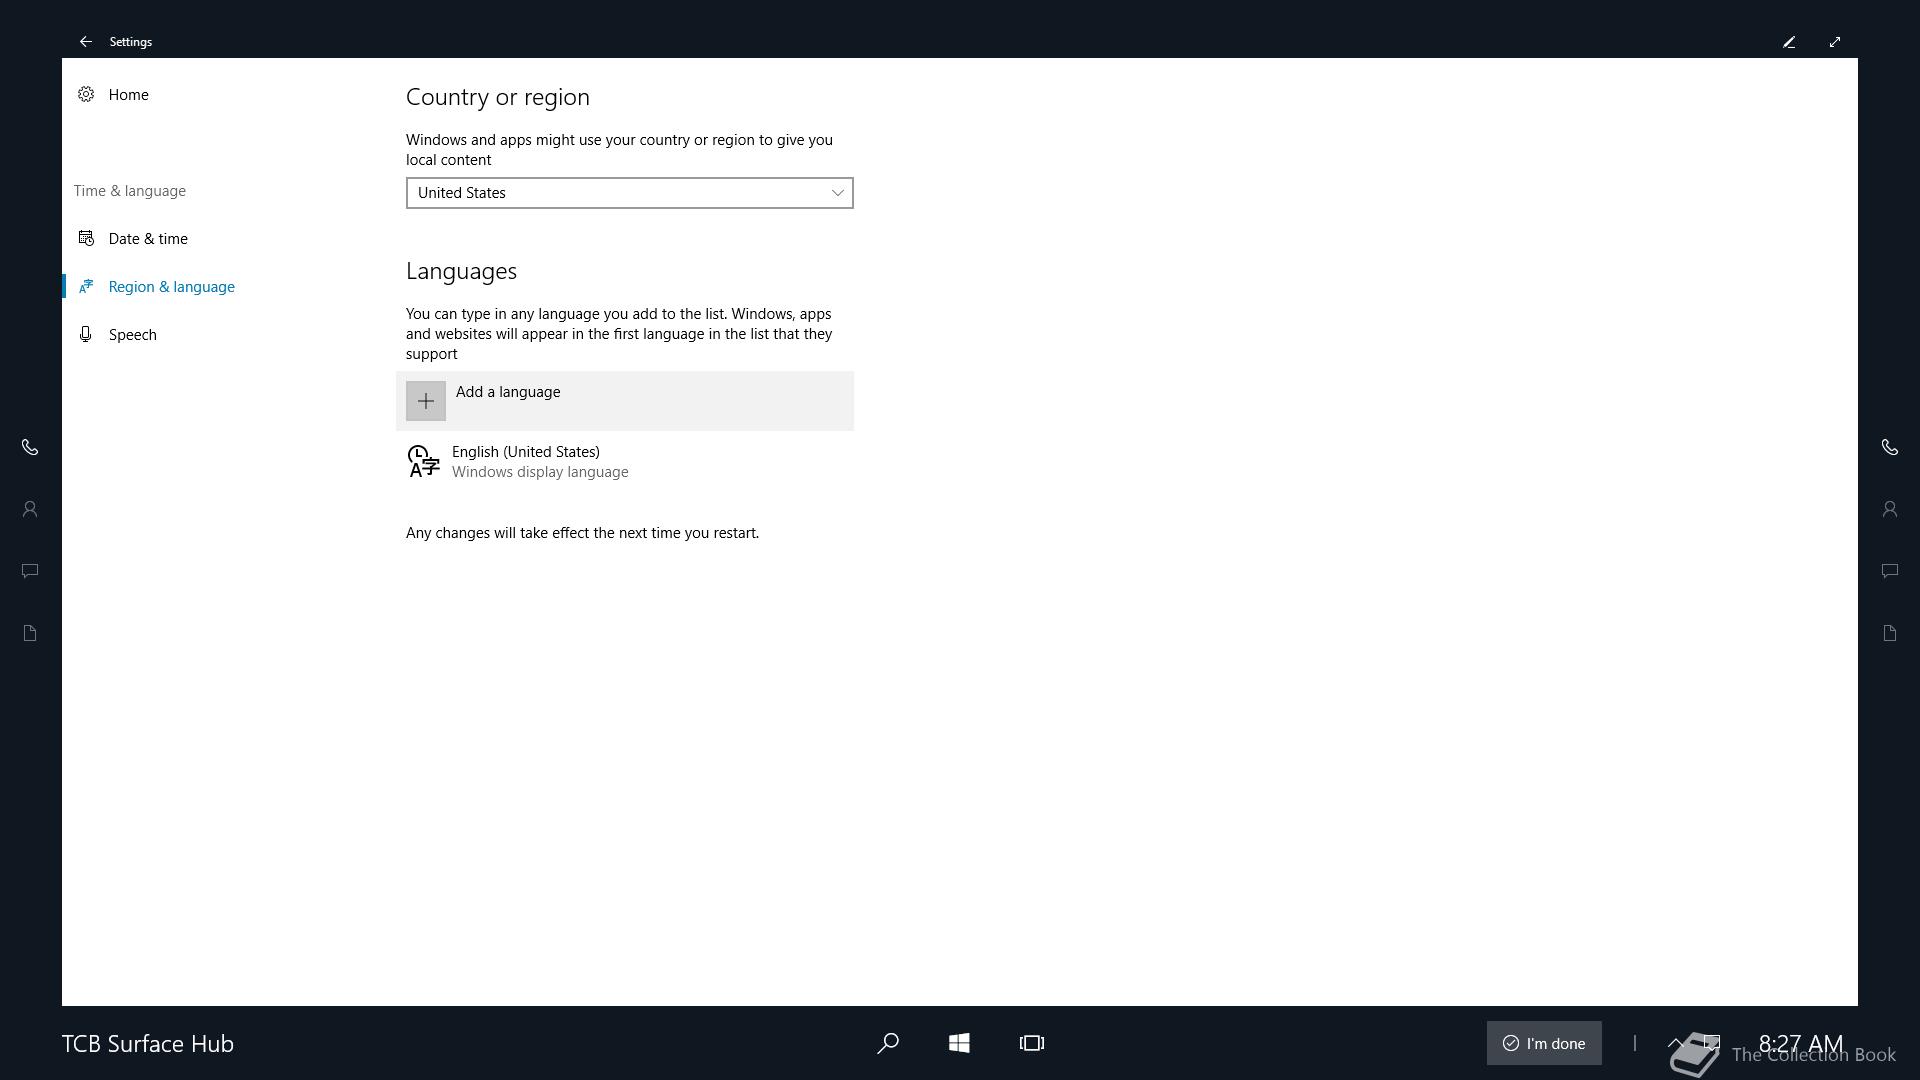Open the People icon on the left edge
Screen dimensions: 1920x1080
(30, 509)
